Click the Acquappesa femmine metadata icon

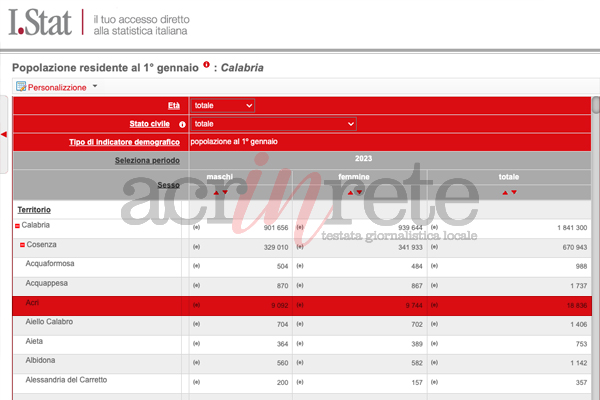[x=300, y=285]
